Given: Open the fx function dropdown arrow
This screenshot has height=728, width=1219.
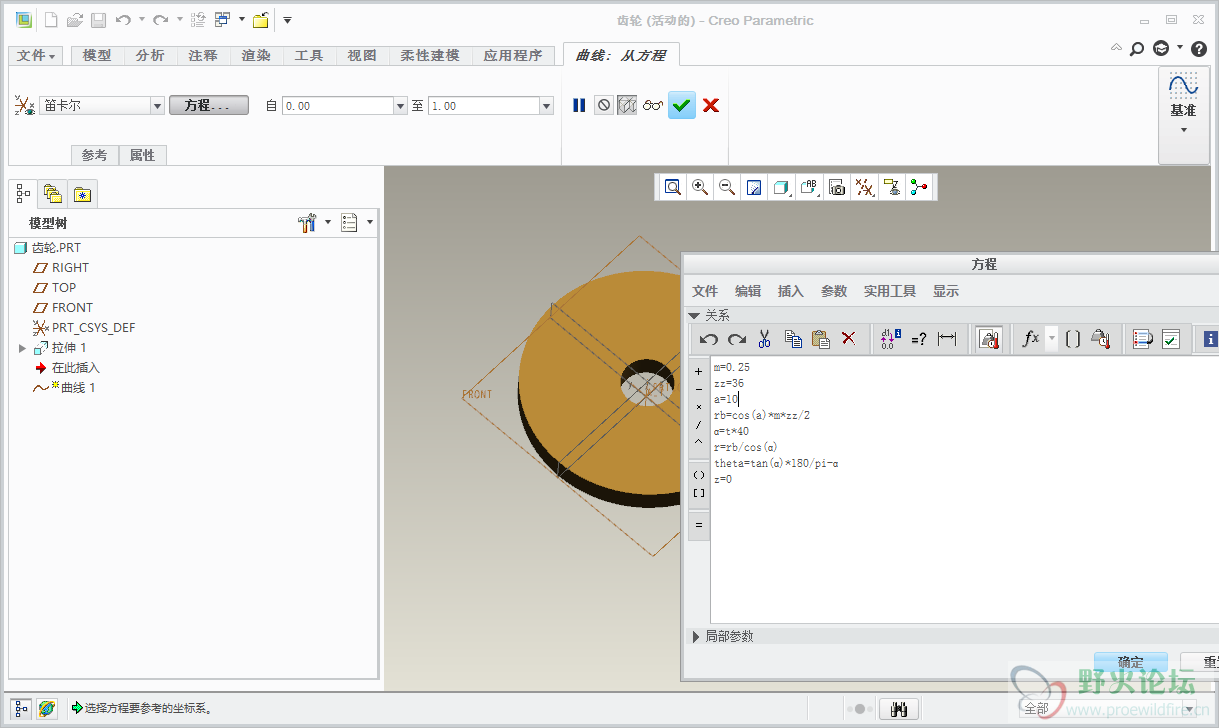Looking at the screenshot, I should 1051,339.
